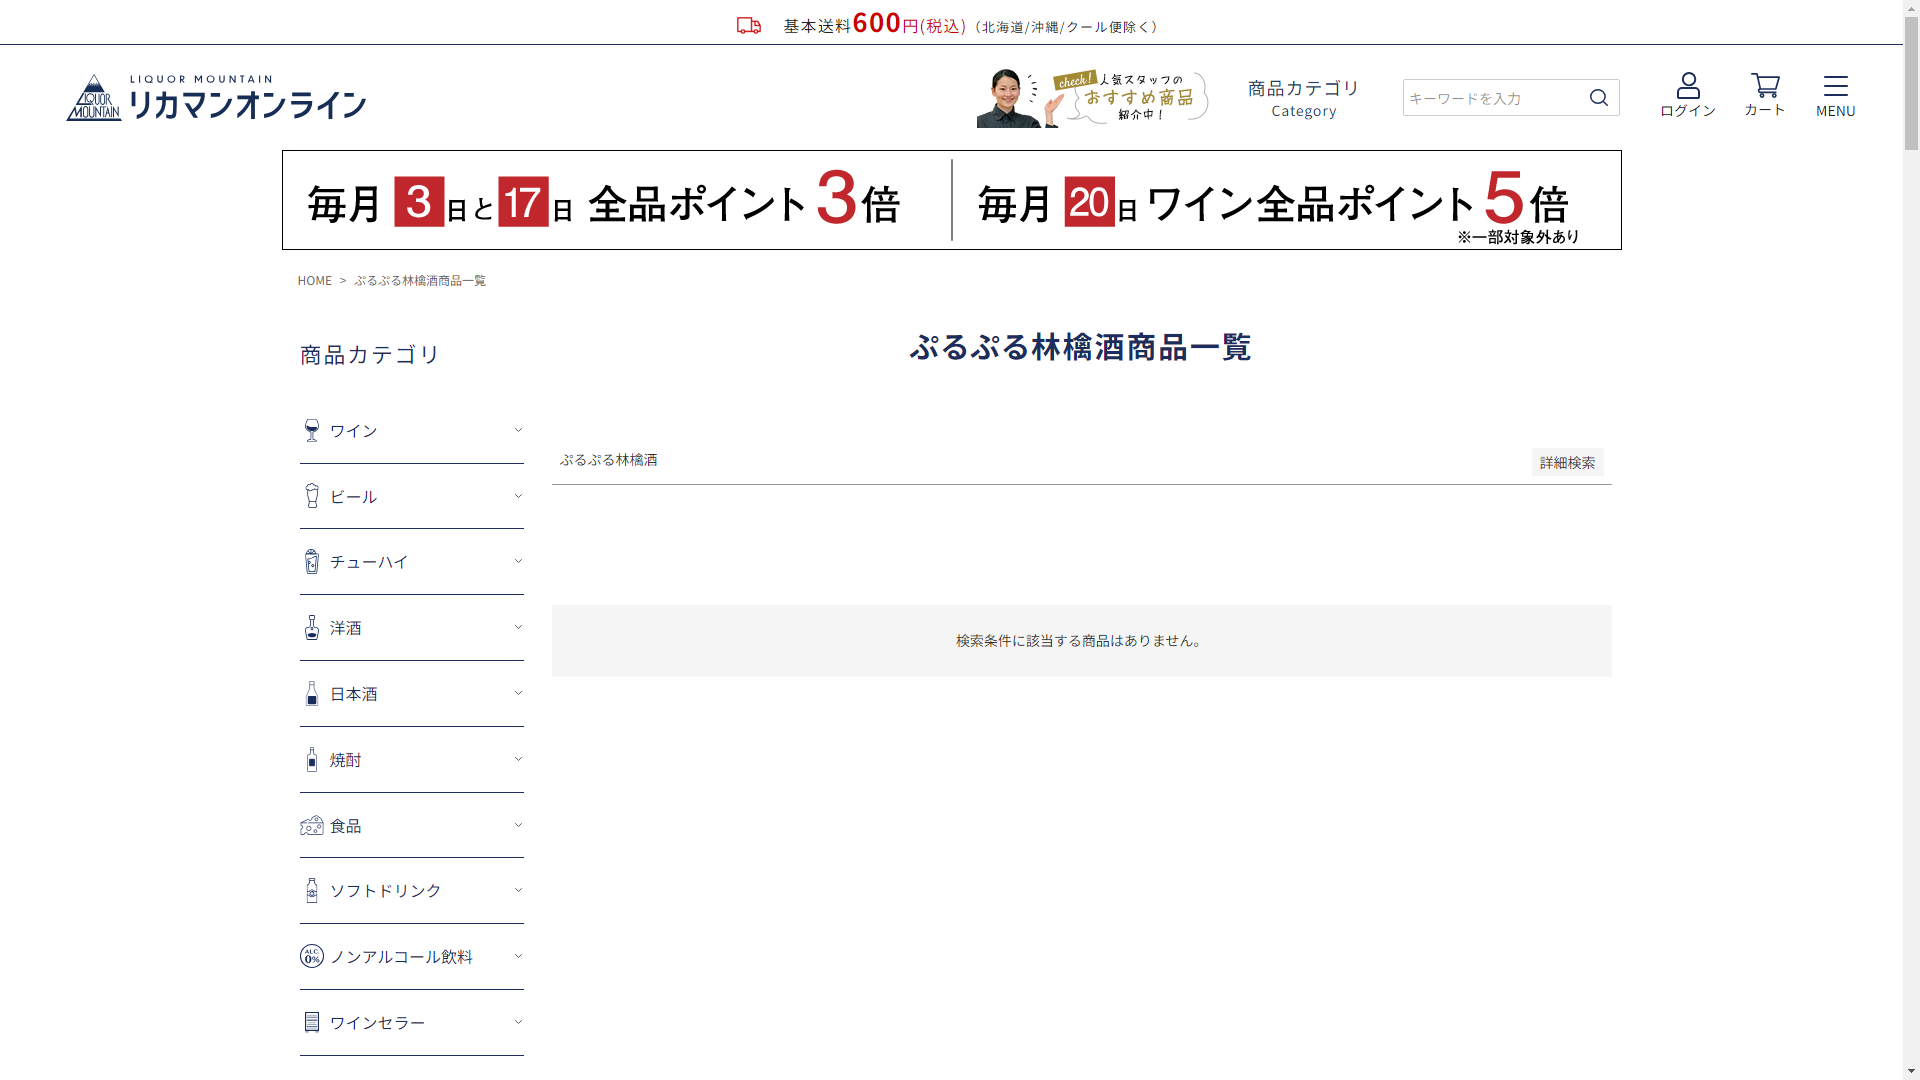1920x1080 pixels.
Task: Open the shopping cart icon
Action: pos(1765,86)
